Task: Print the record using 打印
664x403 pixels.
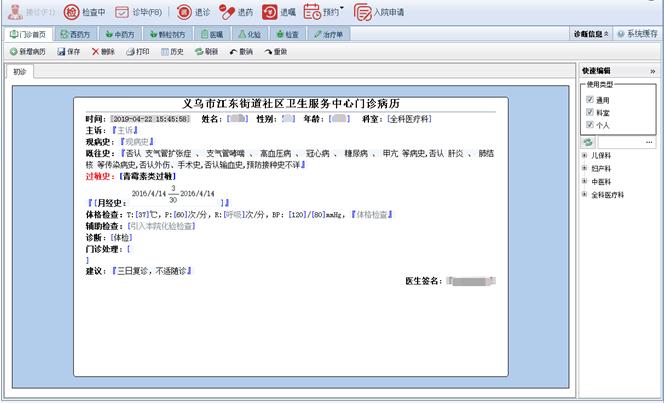Action: [x=138, y=51]
